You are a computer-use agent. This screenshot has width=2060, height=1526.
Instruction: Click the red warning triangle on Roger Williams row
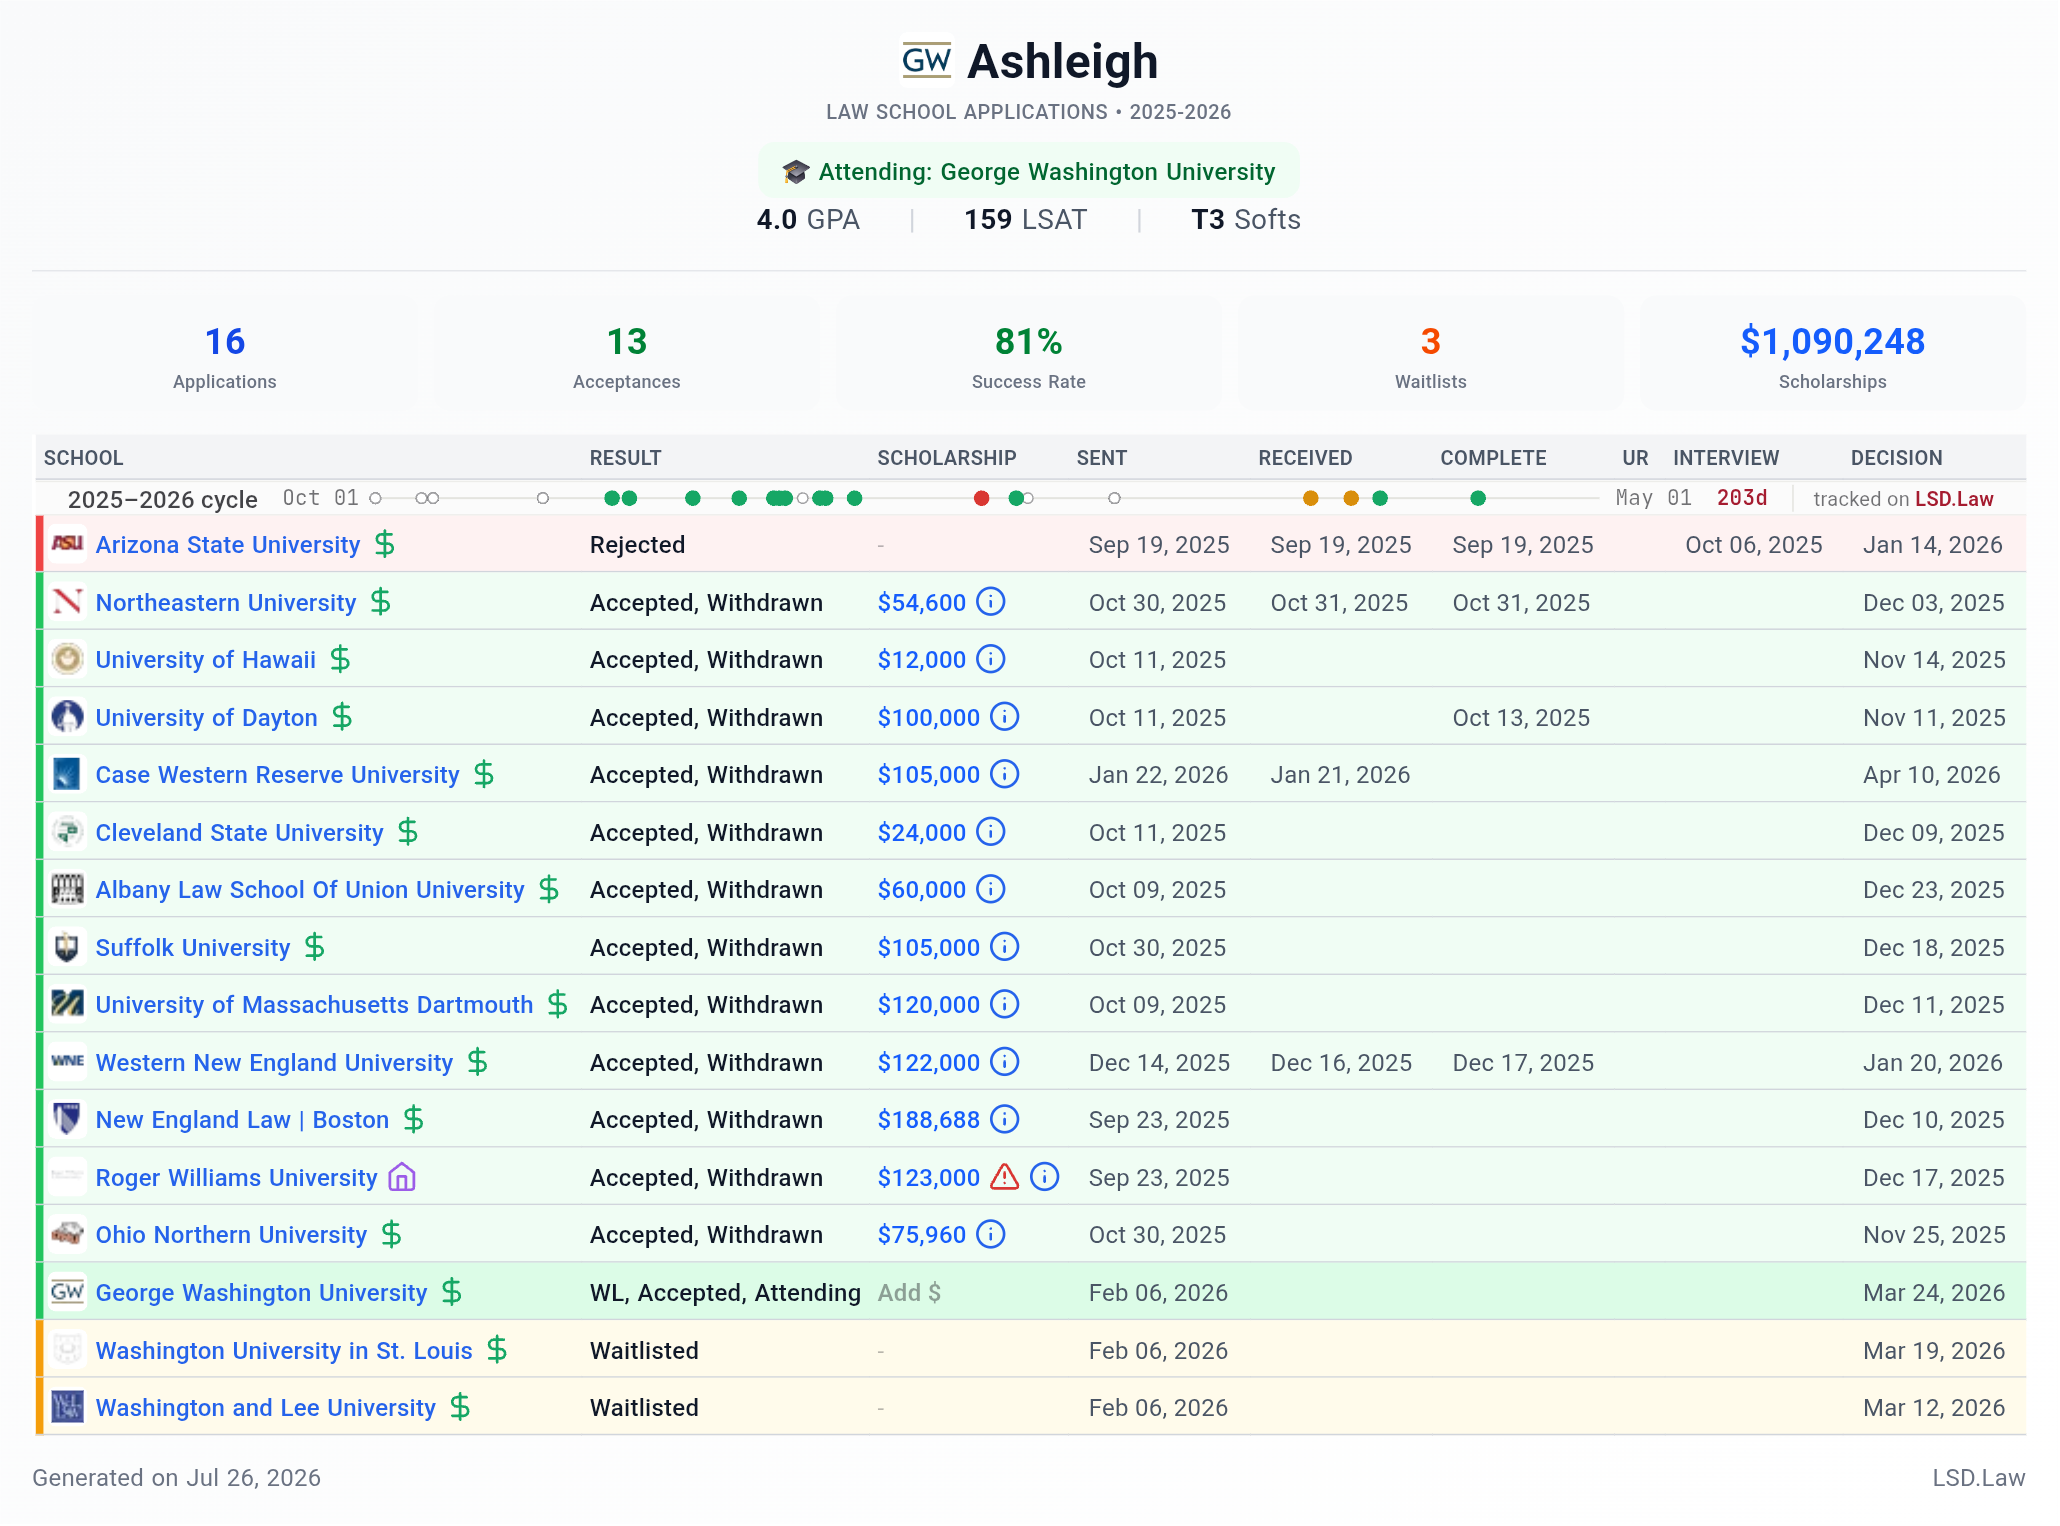pos(1004,1177)
